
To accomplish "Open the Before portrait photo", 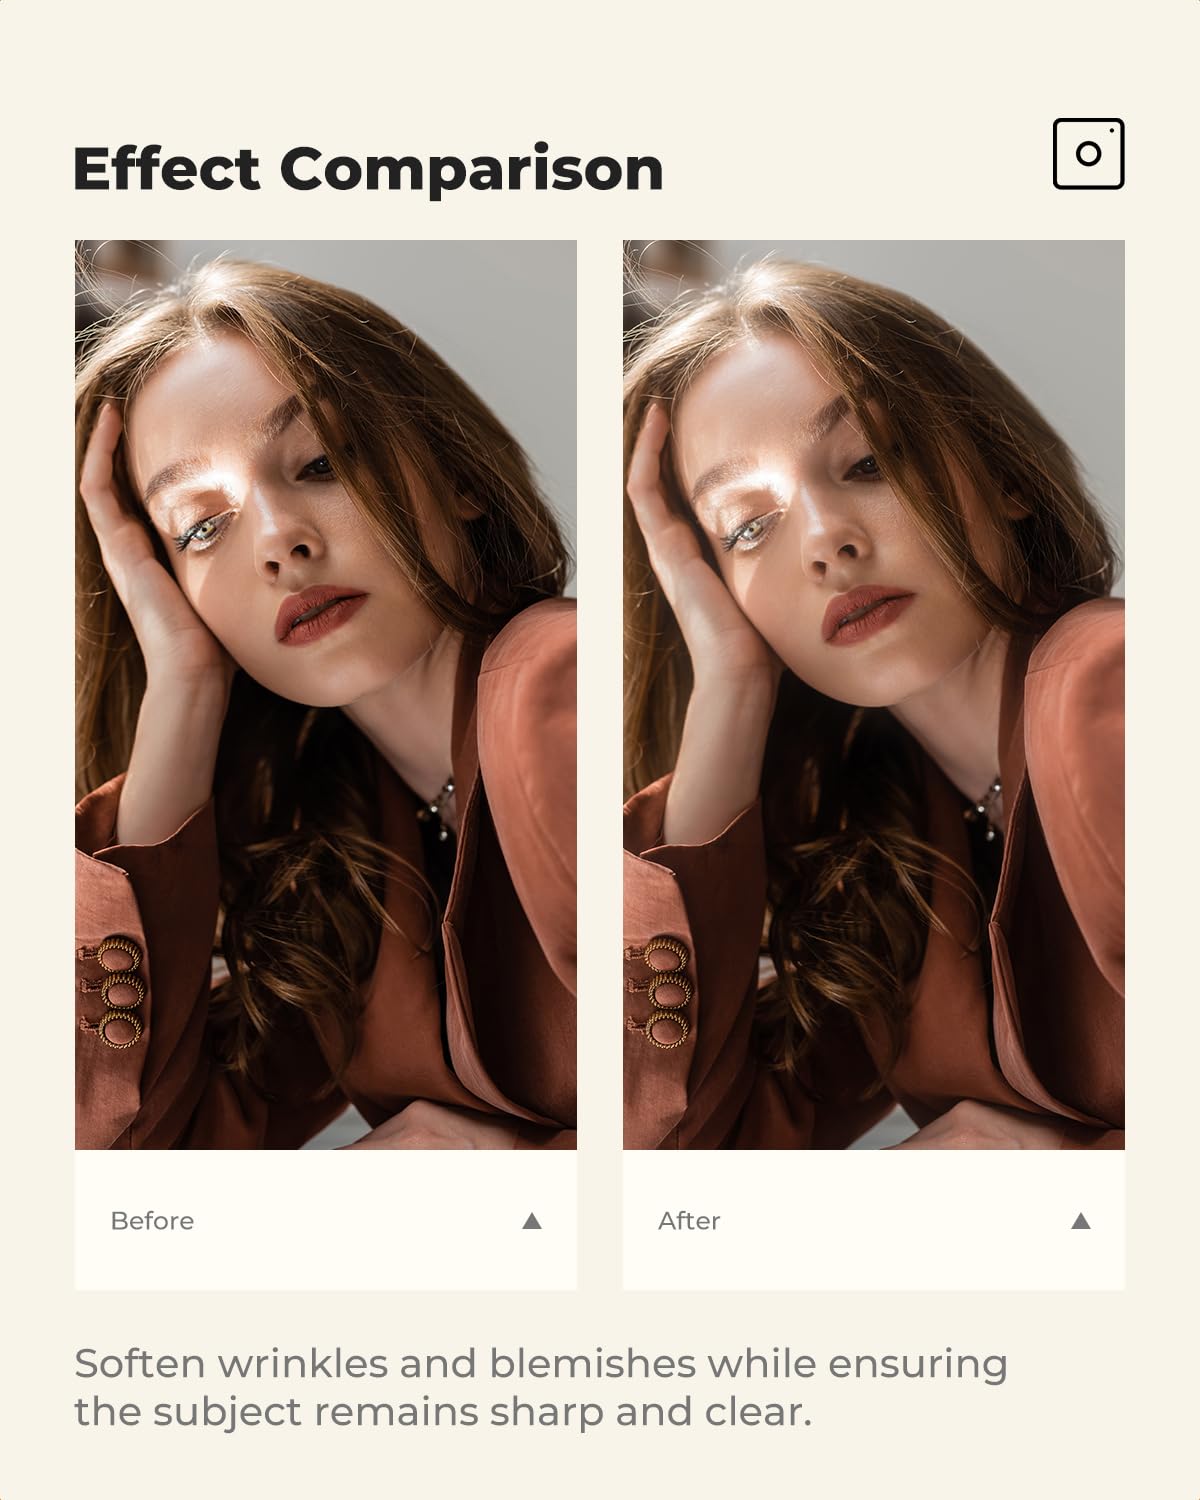I will point(326,694).
